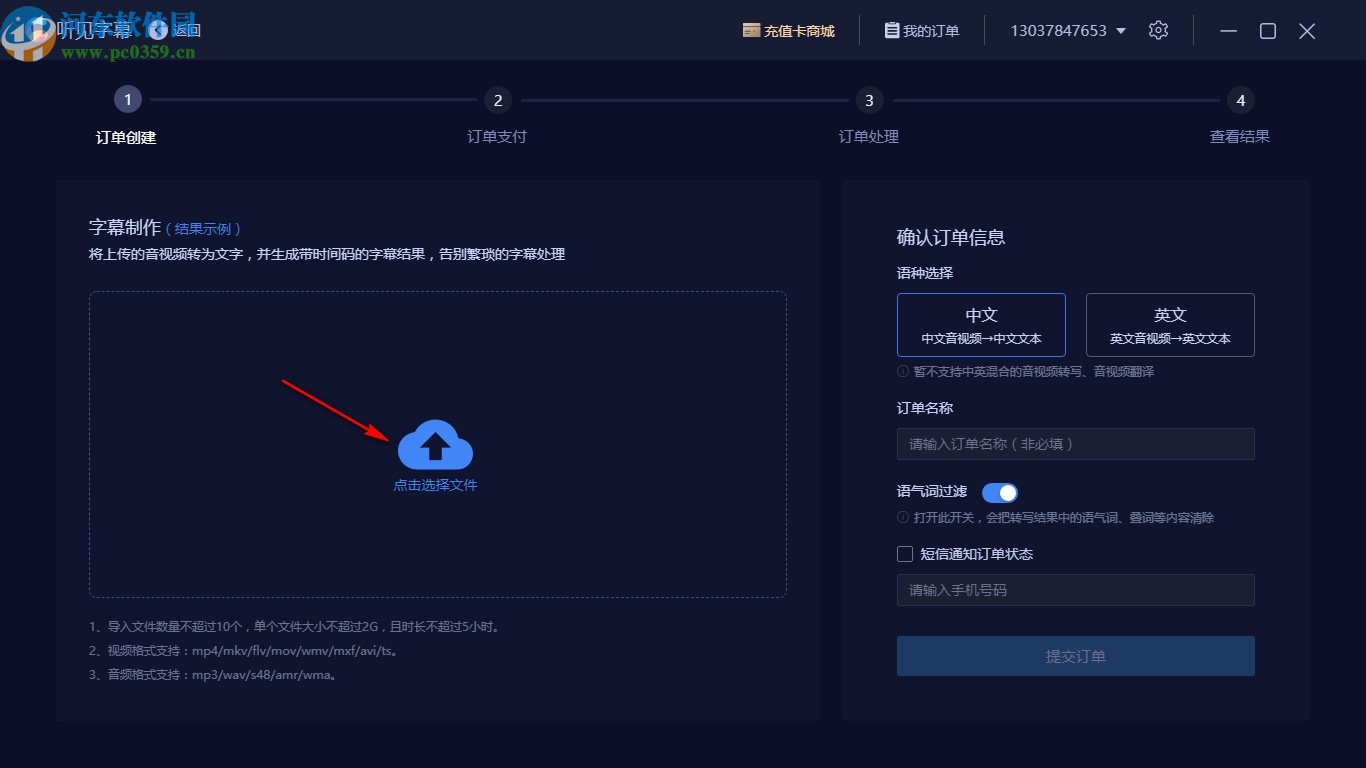
Task: Select step 4 查看结果
Action: coord(1240,117)
